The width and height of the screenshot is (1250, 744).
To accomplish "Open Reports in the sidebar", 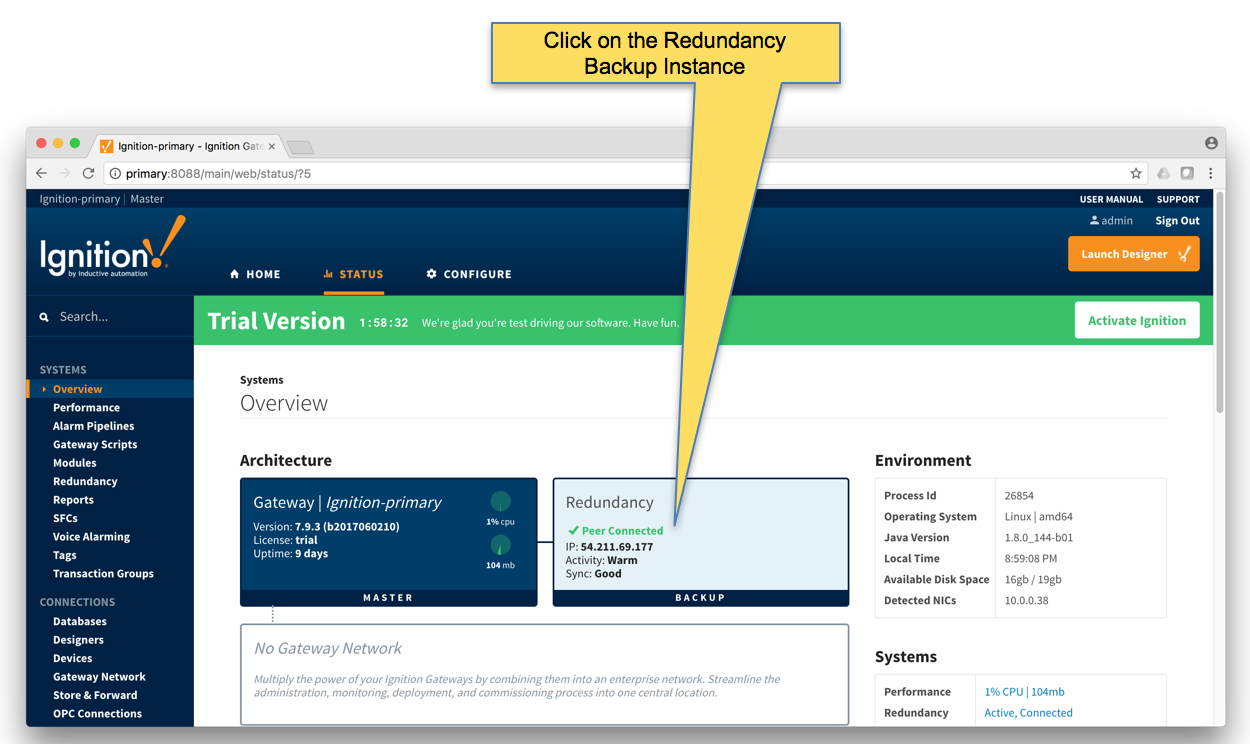I will point(73,500).
